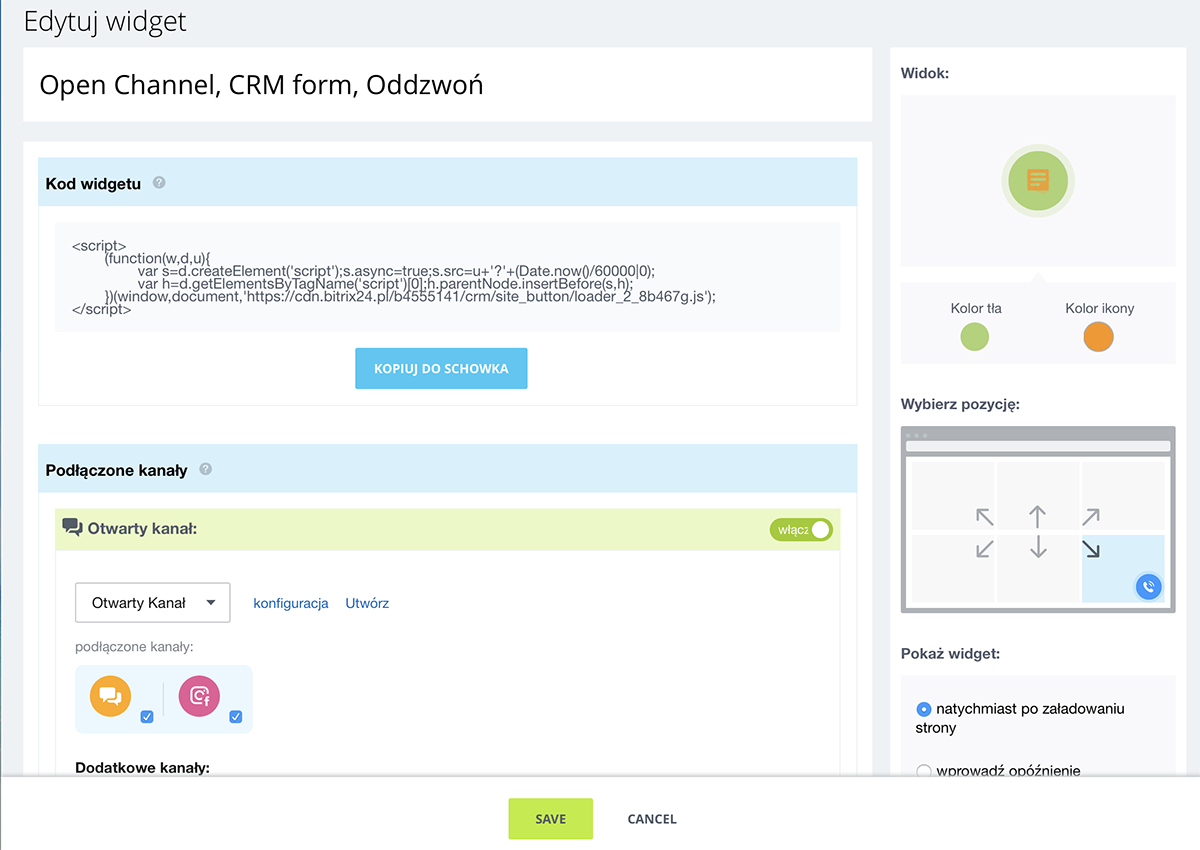
Task: Select wprowadź opóźnienie radio option
Action: pos(924,771)
